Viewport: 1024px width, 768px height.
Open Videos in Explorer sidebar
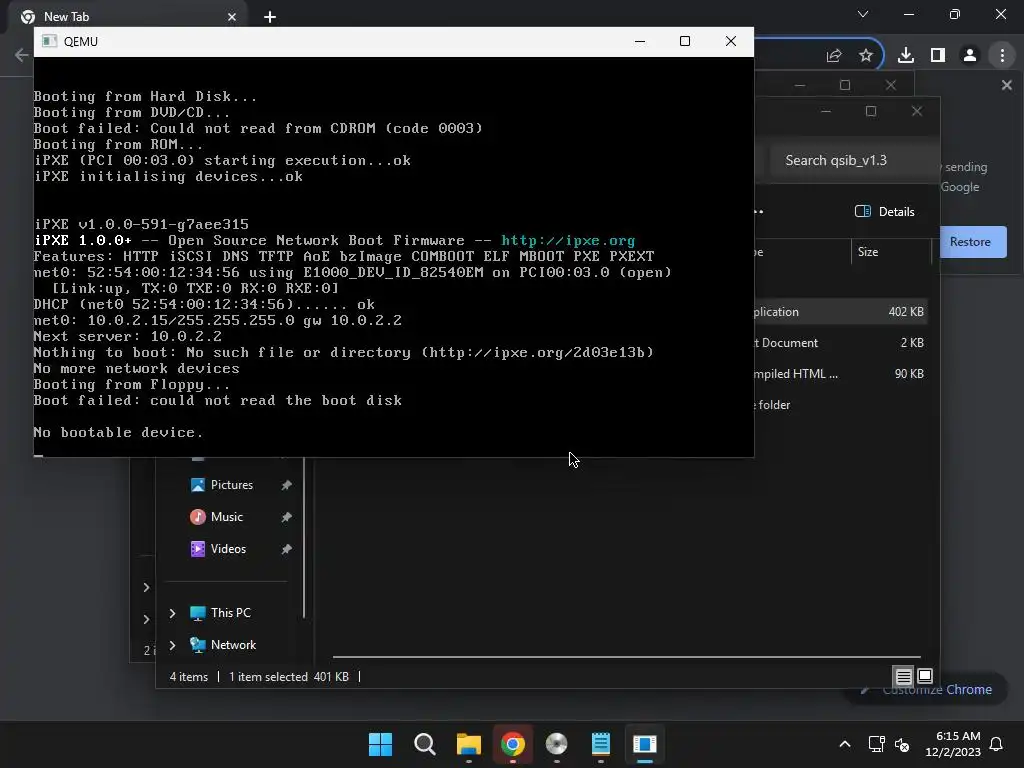point(228,549)
